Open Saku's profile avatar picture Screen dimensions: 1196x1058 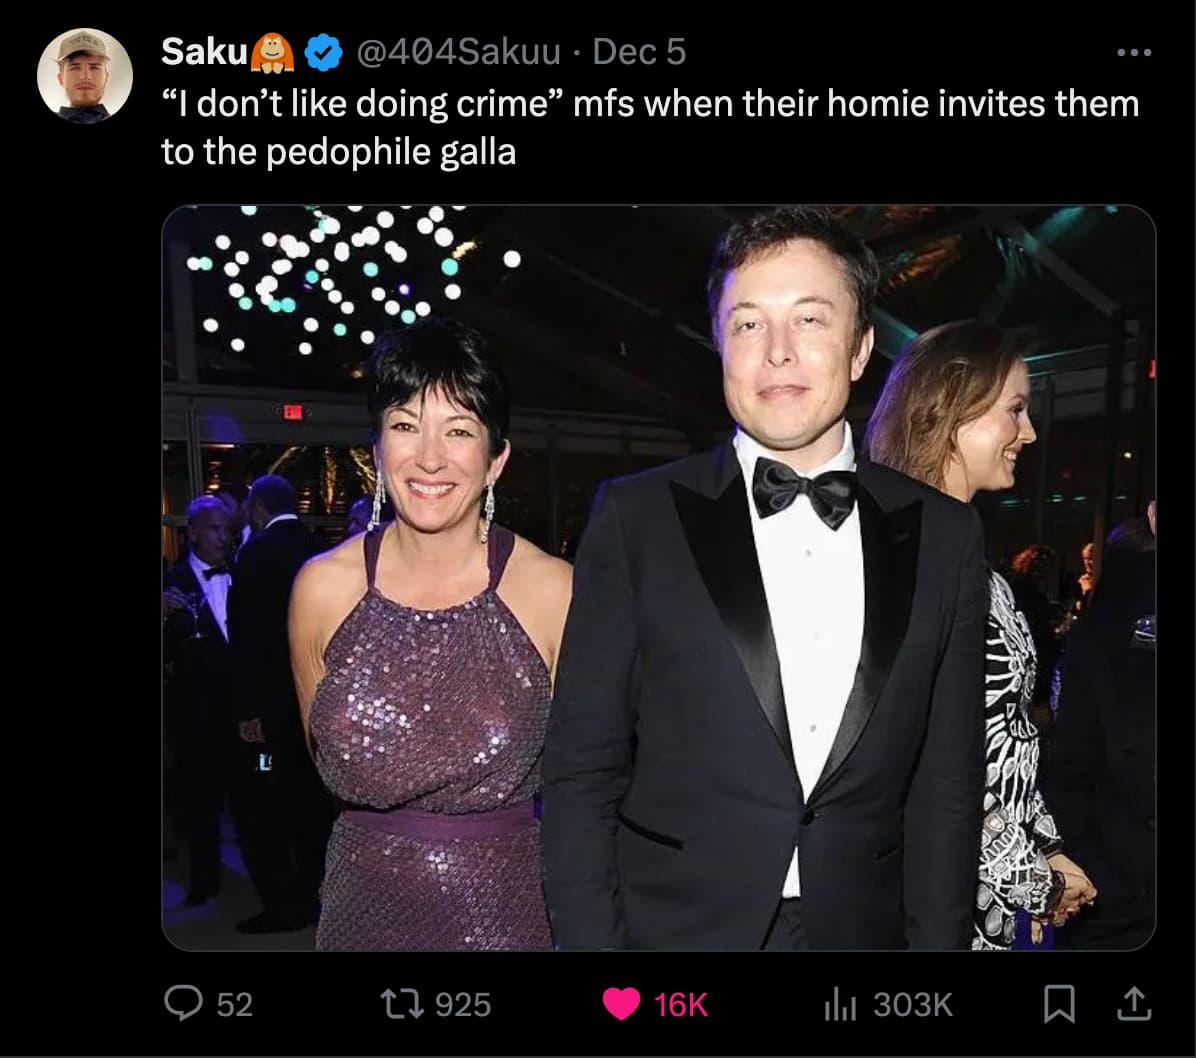(85, 75)
